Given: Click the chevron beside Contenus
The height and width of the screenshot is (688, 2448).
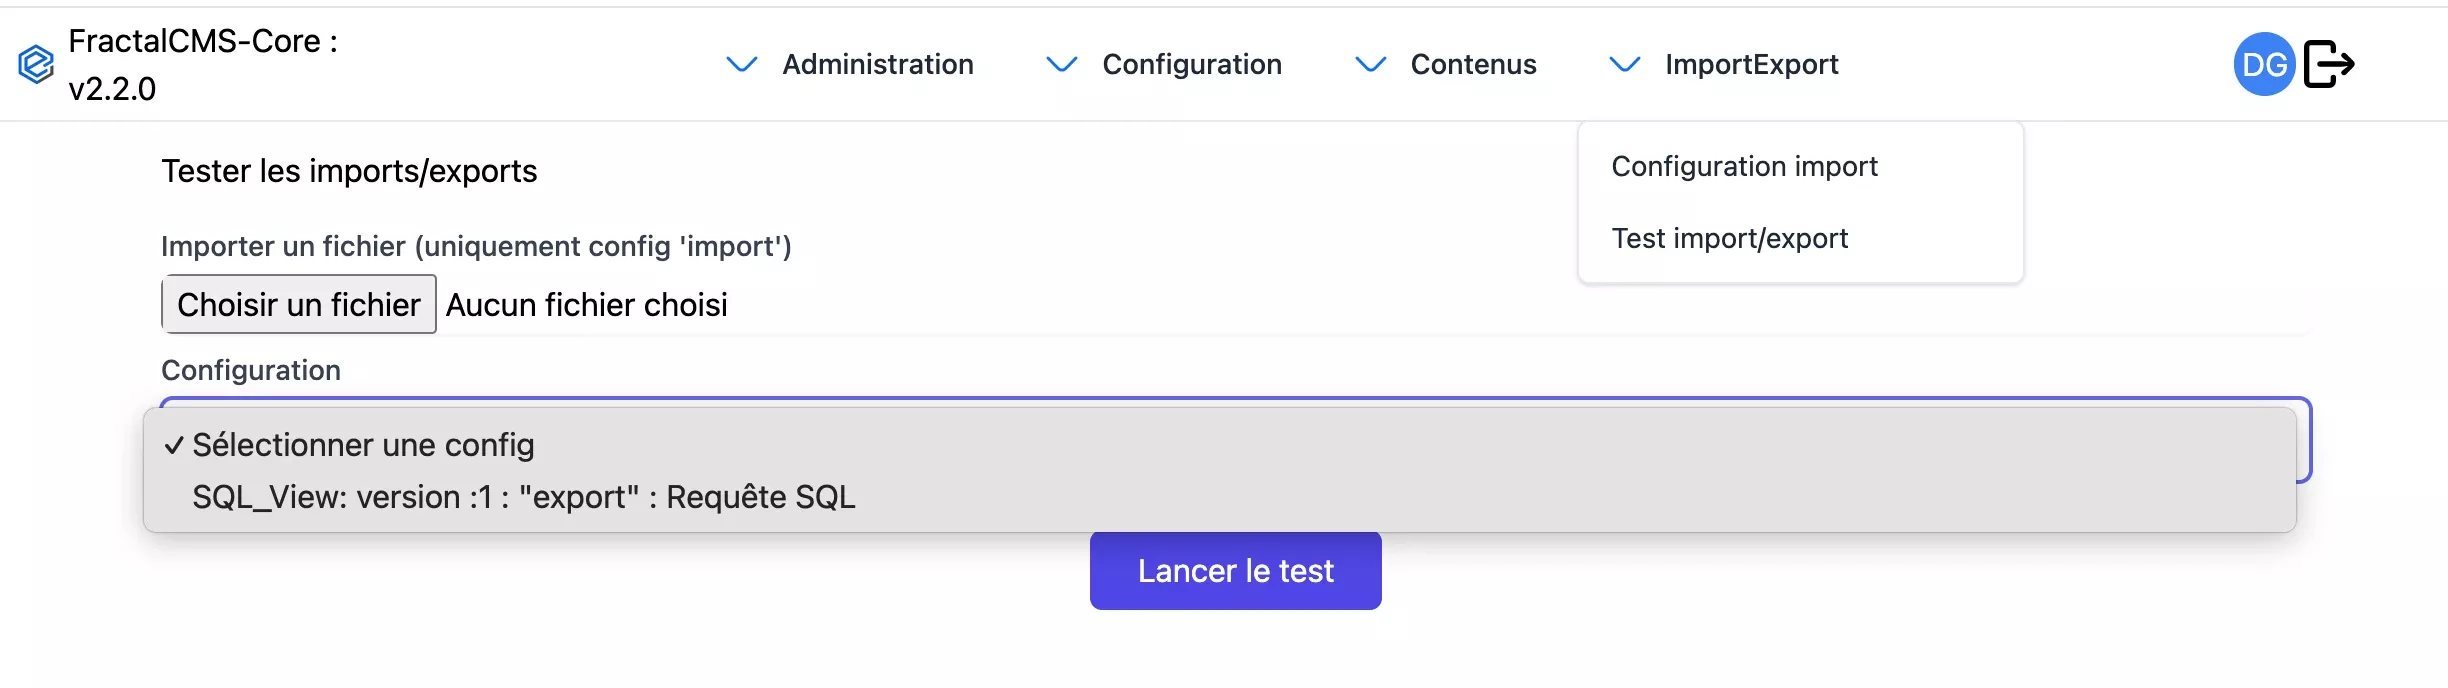Looking at the screenshot, I should point(1370,64).
